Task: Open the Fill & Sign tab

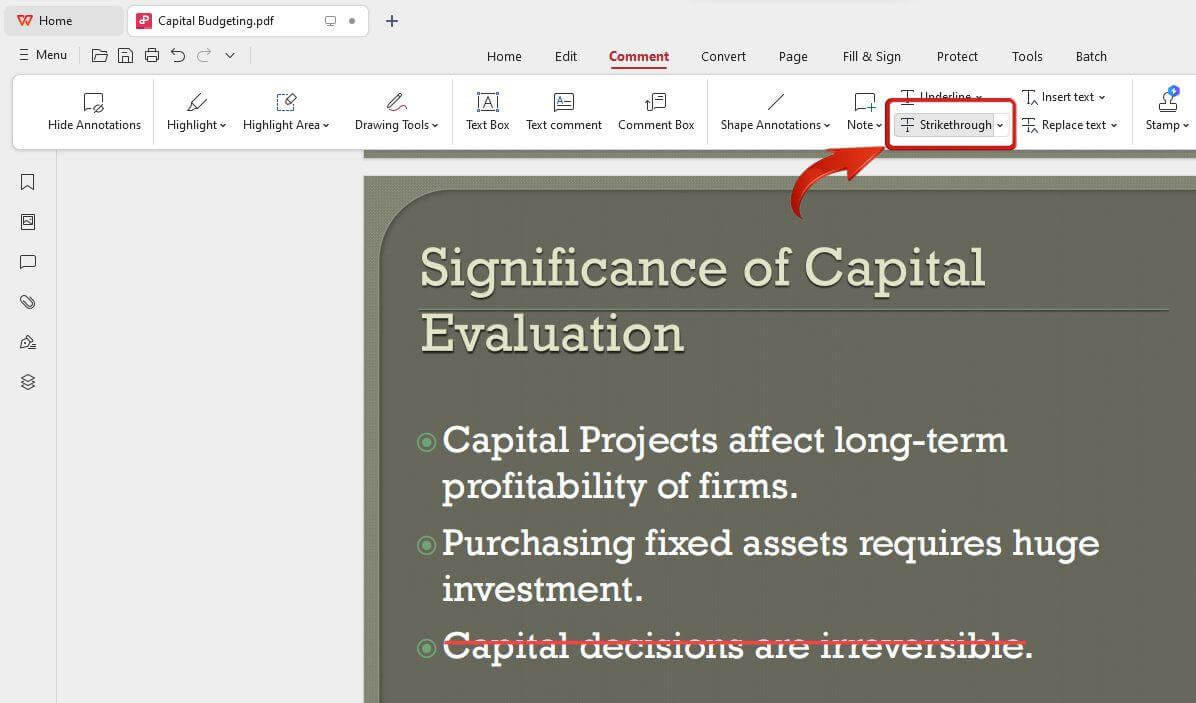Action: [871, 57]
